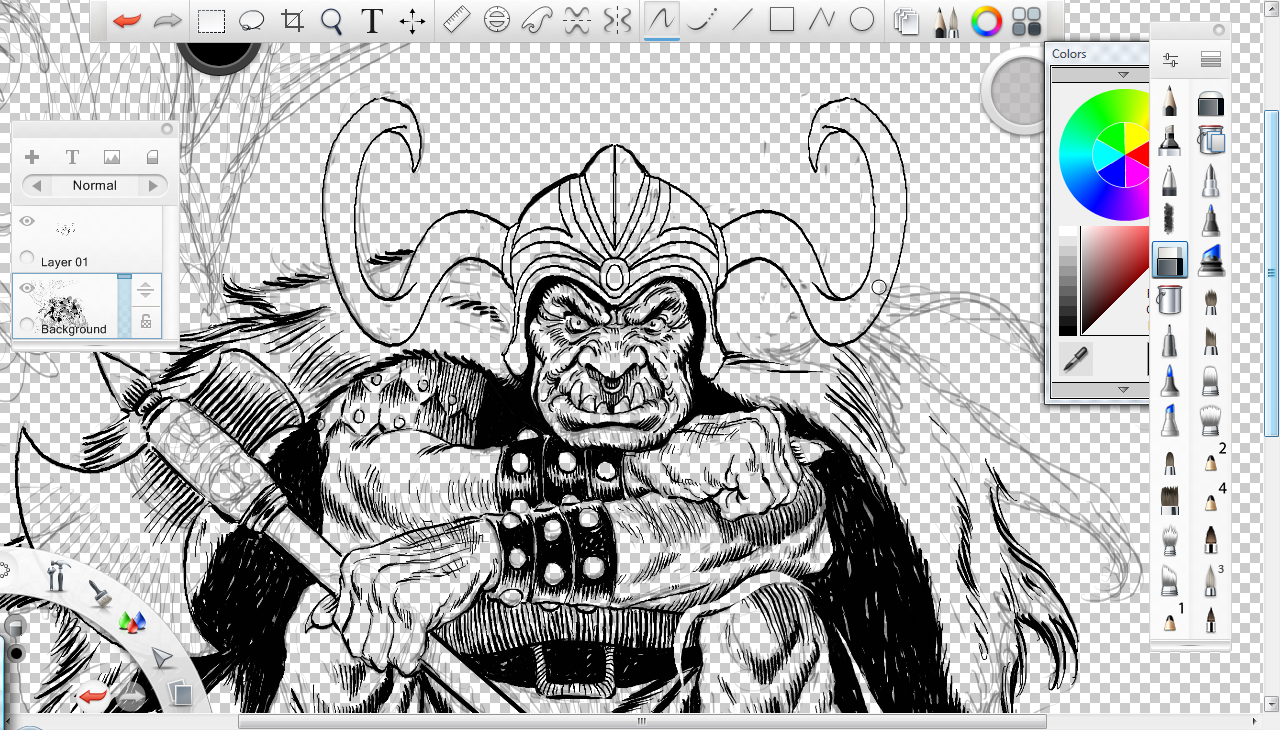Select the paint bucket with layers brush
The height and width of the screenshot is (730, 1280).
(1210, 141)
